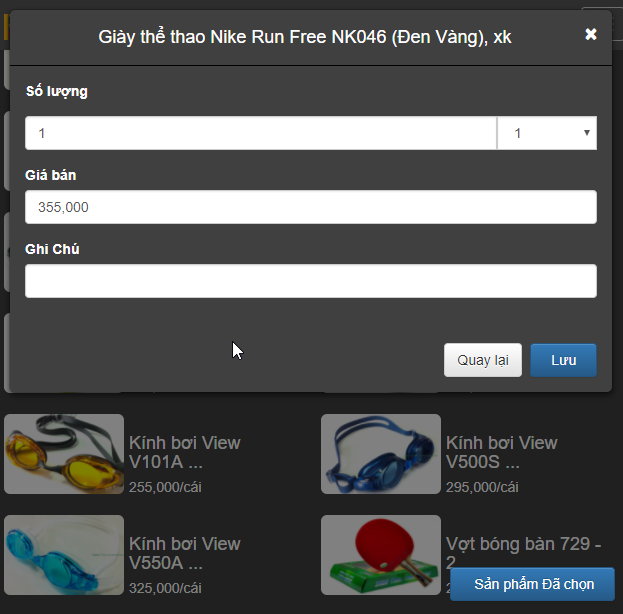Choose the dark blue goggles V500S thumbnail
Viewport: 623px width, 614px height.
pos(381,454)
